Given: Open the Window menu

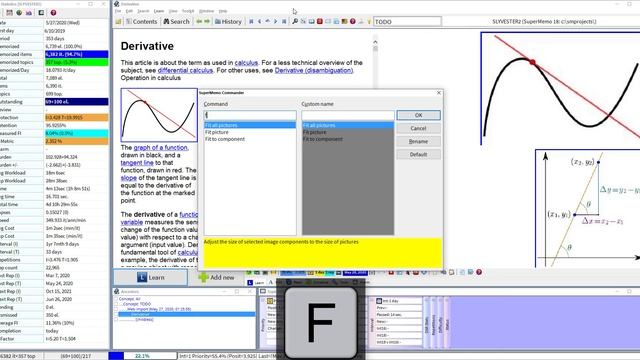Looking at the screenshot, I should coord(206,11).
